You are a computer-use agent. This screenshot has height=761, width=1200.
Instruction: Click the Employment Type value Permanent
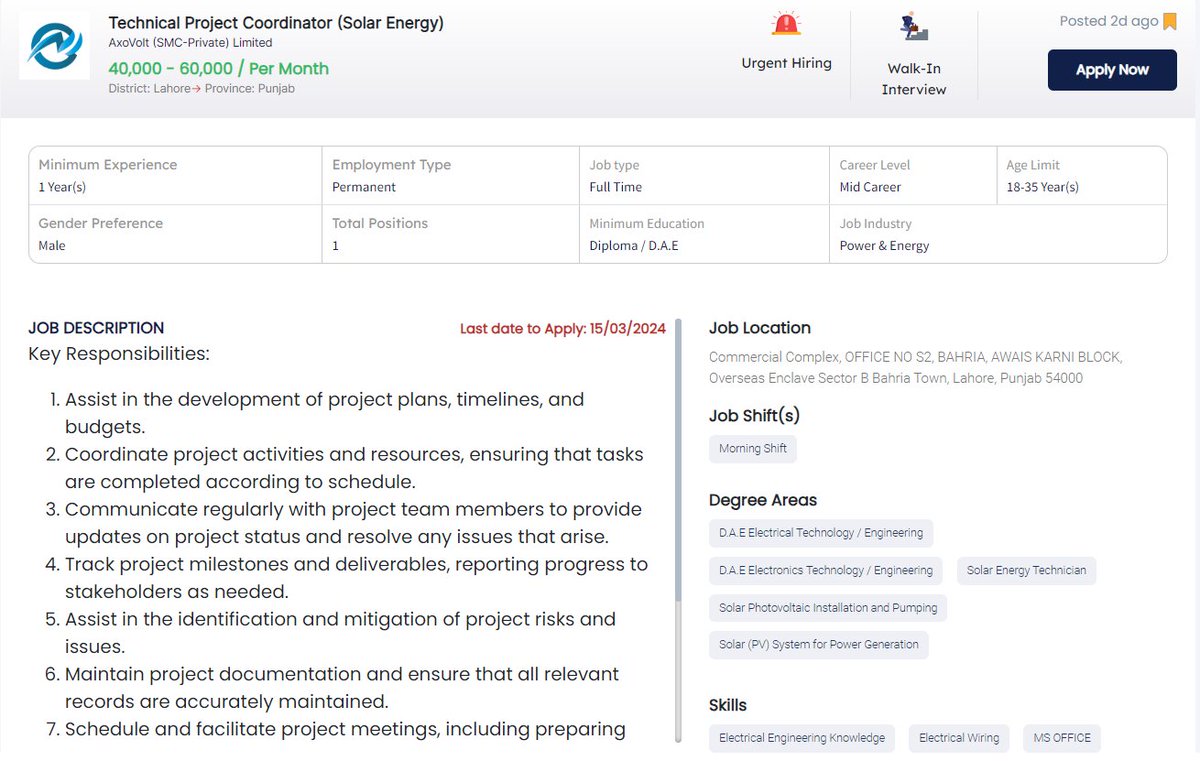[364, 187]
